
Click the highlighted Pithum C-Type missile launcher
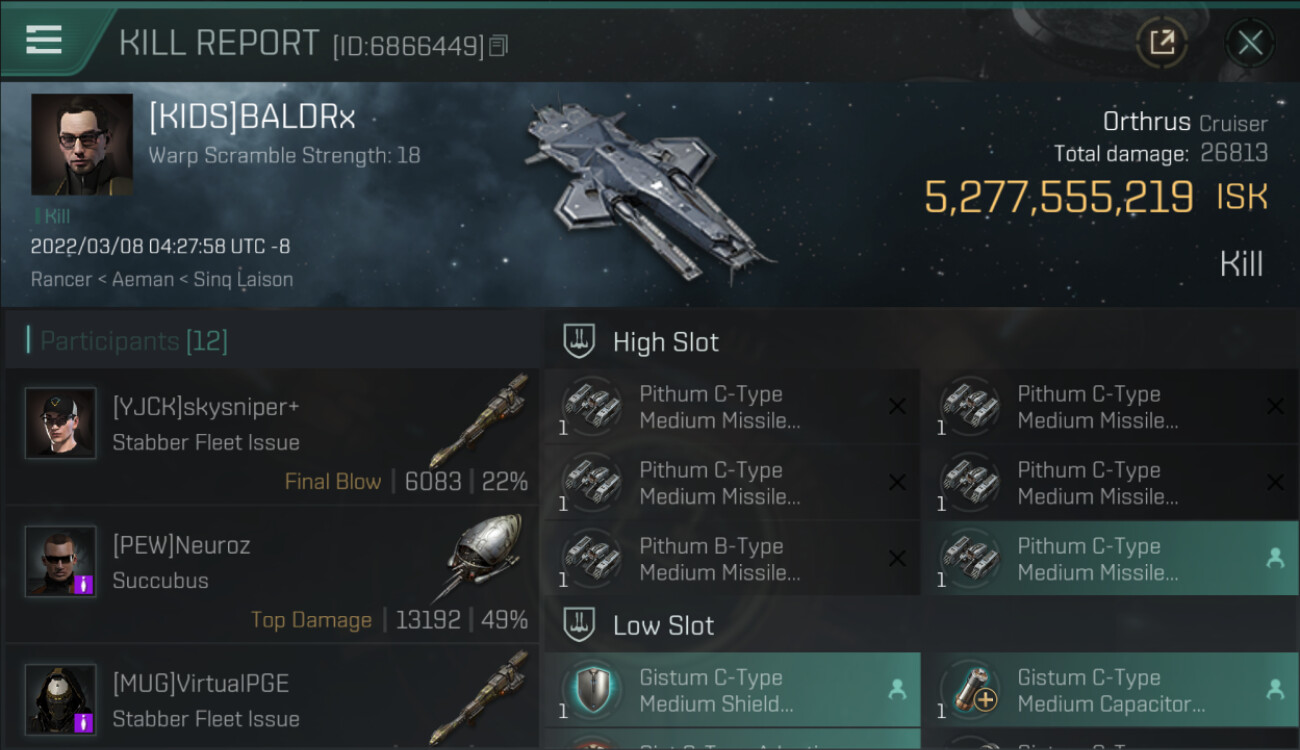pyautogui.click(x=1111, y=559)
